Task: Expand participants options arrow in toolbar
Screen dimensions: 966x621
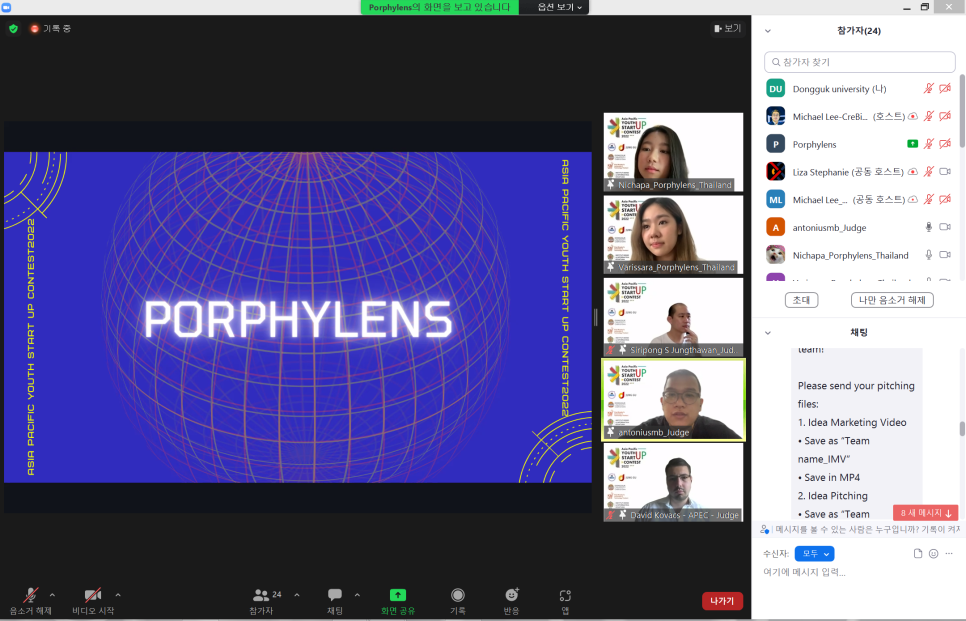Action: coord(297,595)
